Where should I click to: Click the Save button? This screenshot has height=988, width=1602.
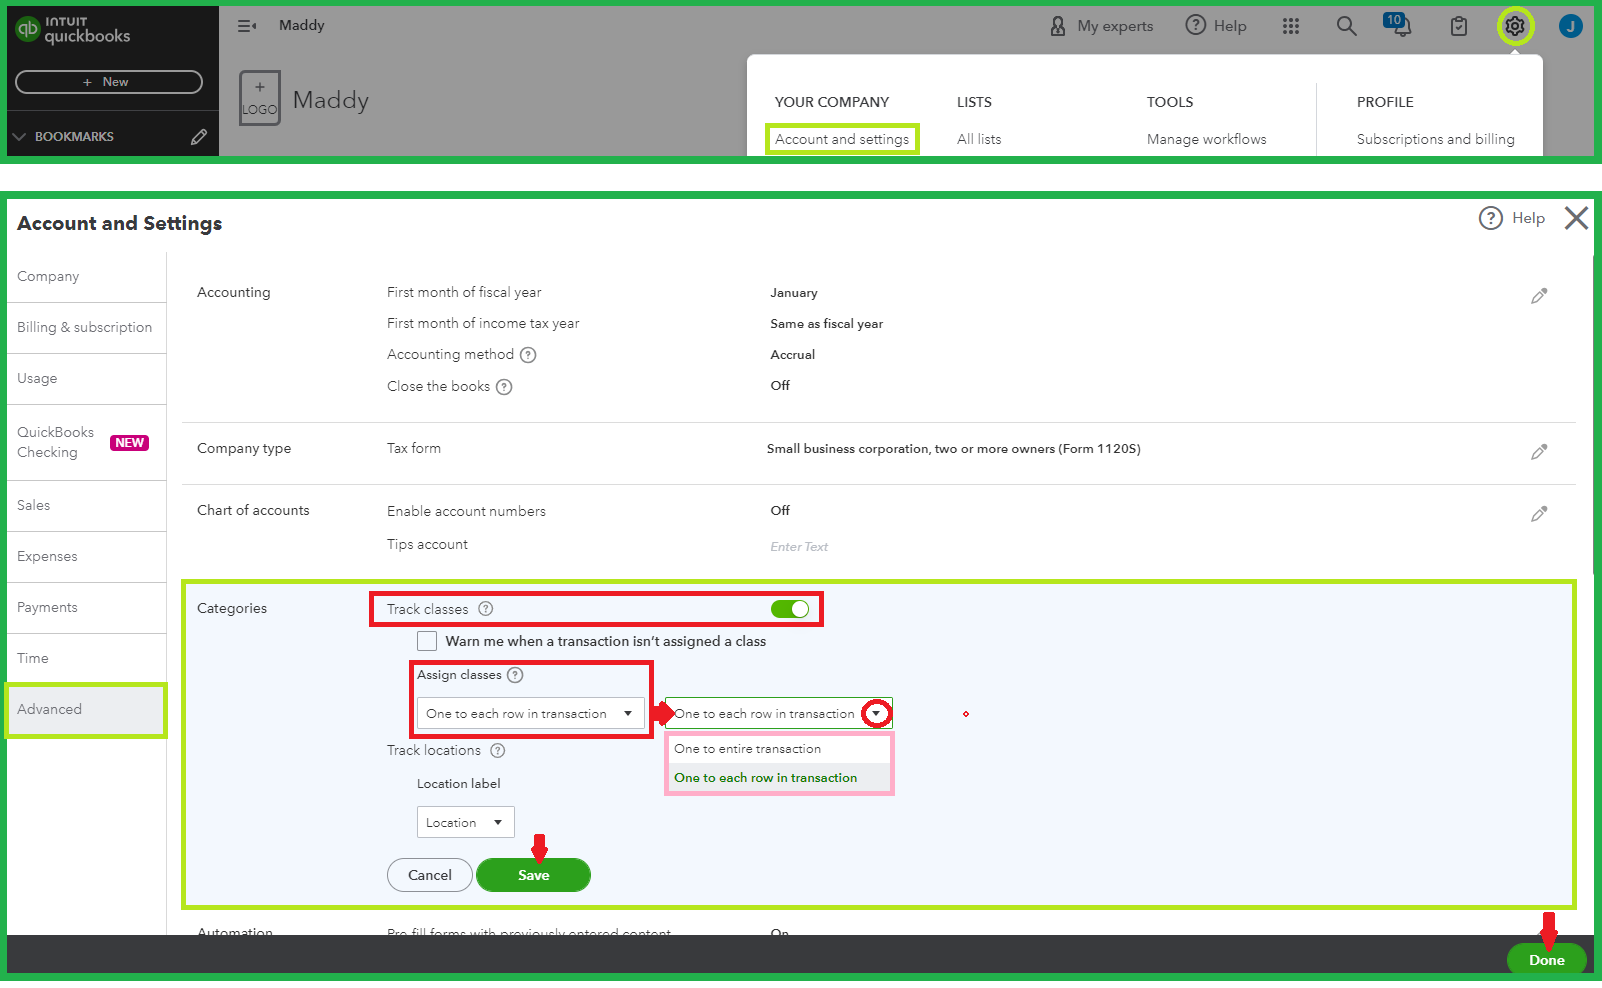point(533,874)
